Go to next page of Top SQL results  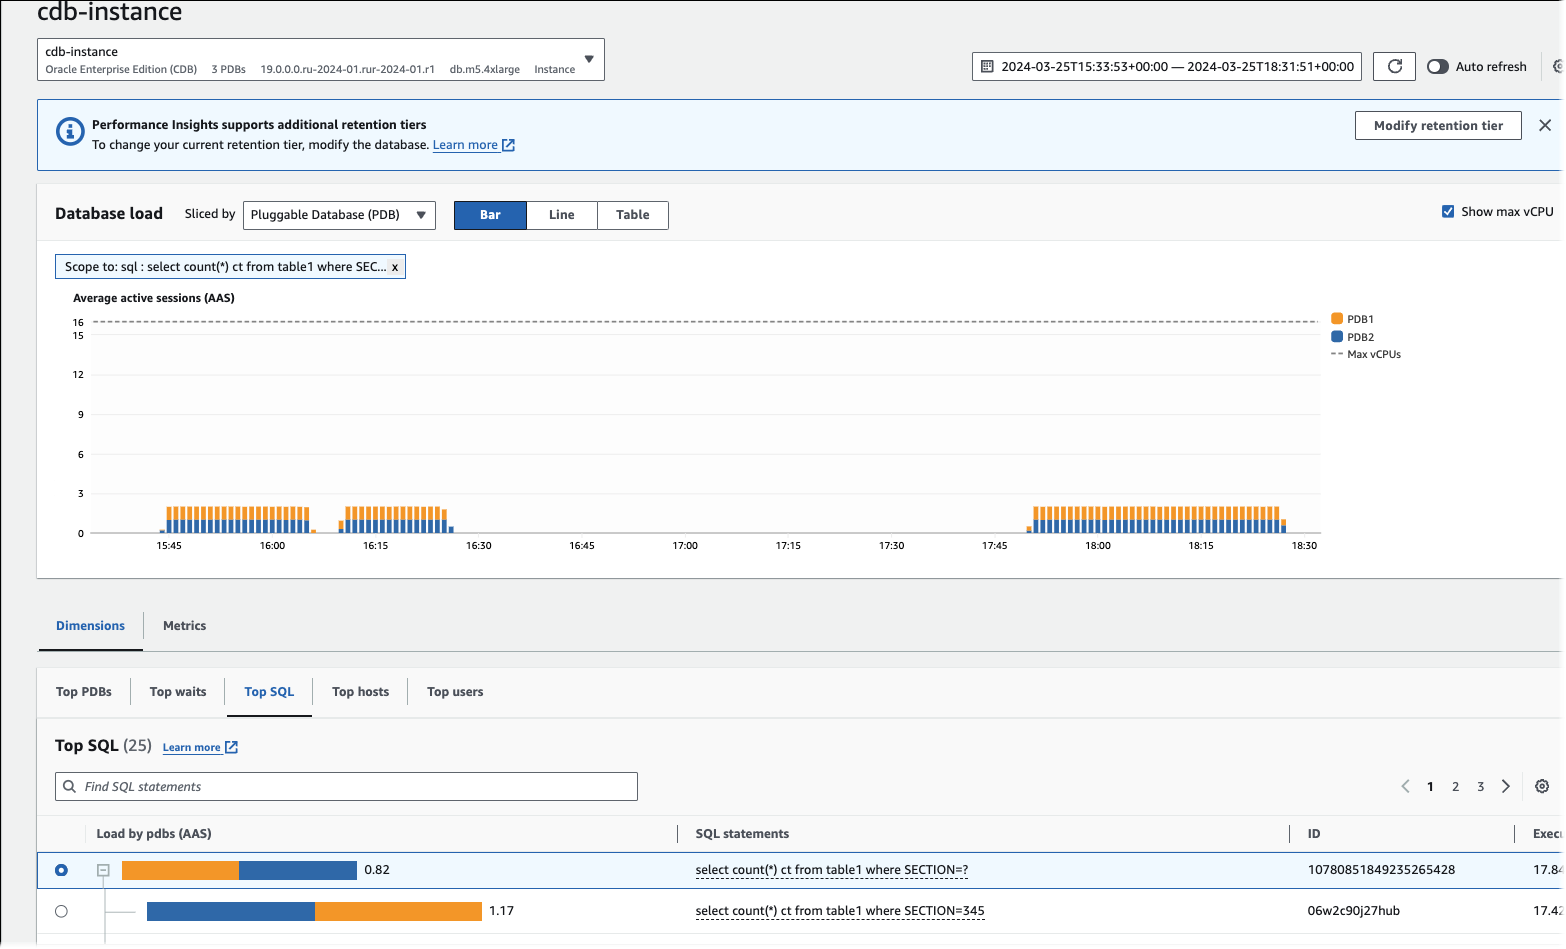(x=1506, y=786)
